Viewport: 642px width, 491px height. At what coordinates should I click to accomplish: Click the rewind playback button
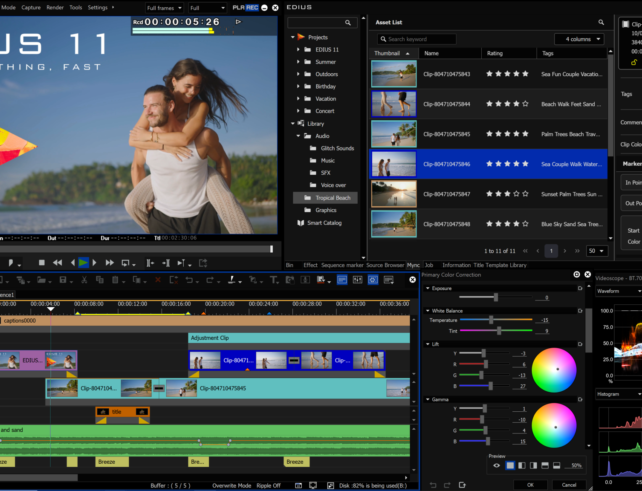click(x=57, y=263)
